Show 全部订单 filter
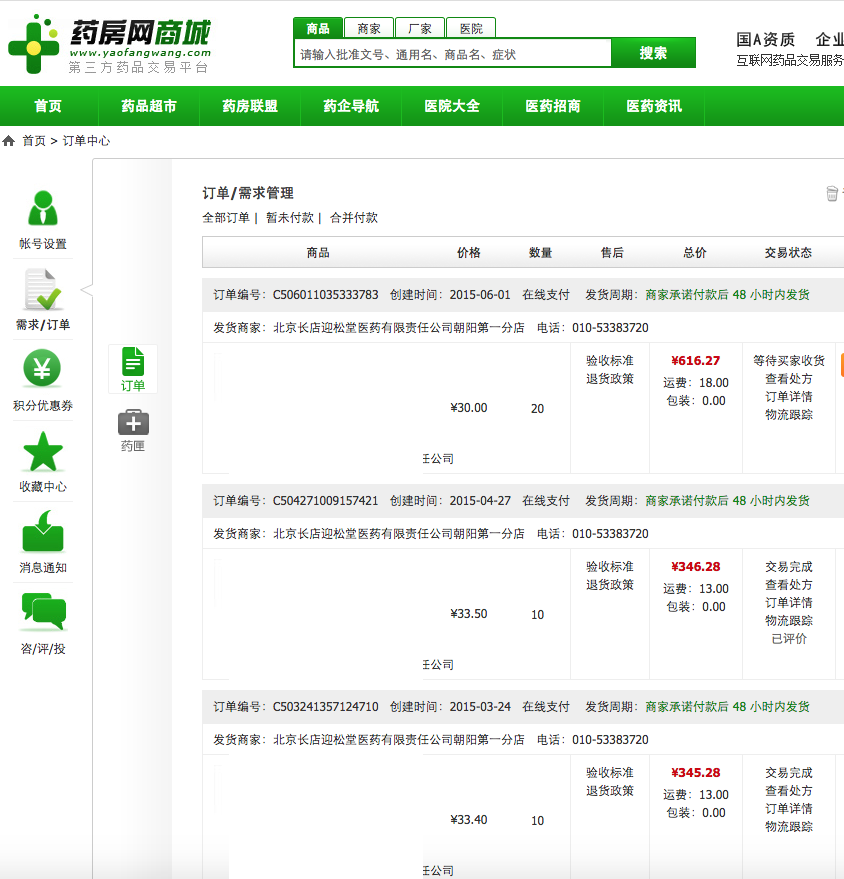 (x=226, y=218)
